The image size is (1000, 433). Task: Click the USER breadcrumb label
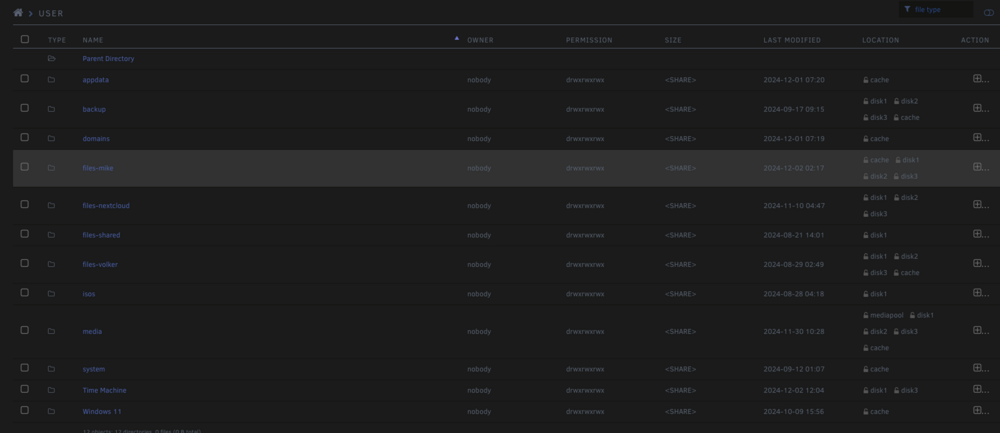(x=51, y=13)
